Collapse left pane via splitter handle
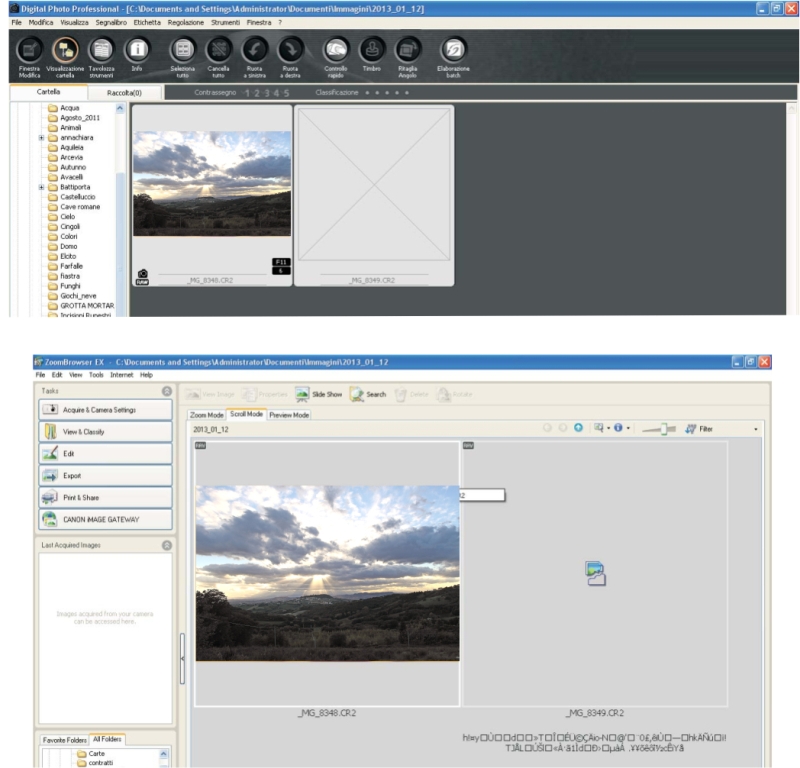 pyautogui.click(x=182, y=658)
